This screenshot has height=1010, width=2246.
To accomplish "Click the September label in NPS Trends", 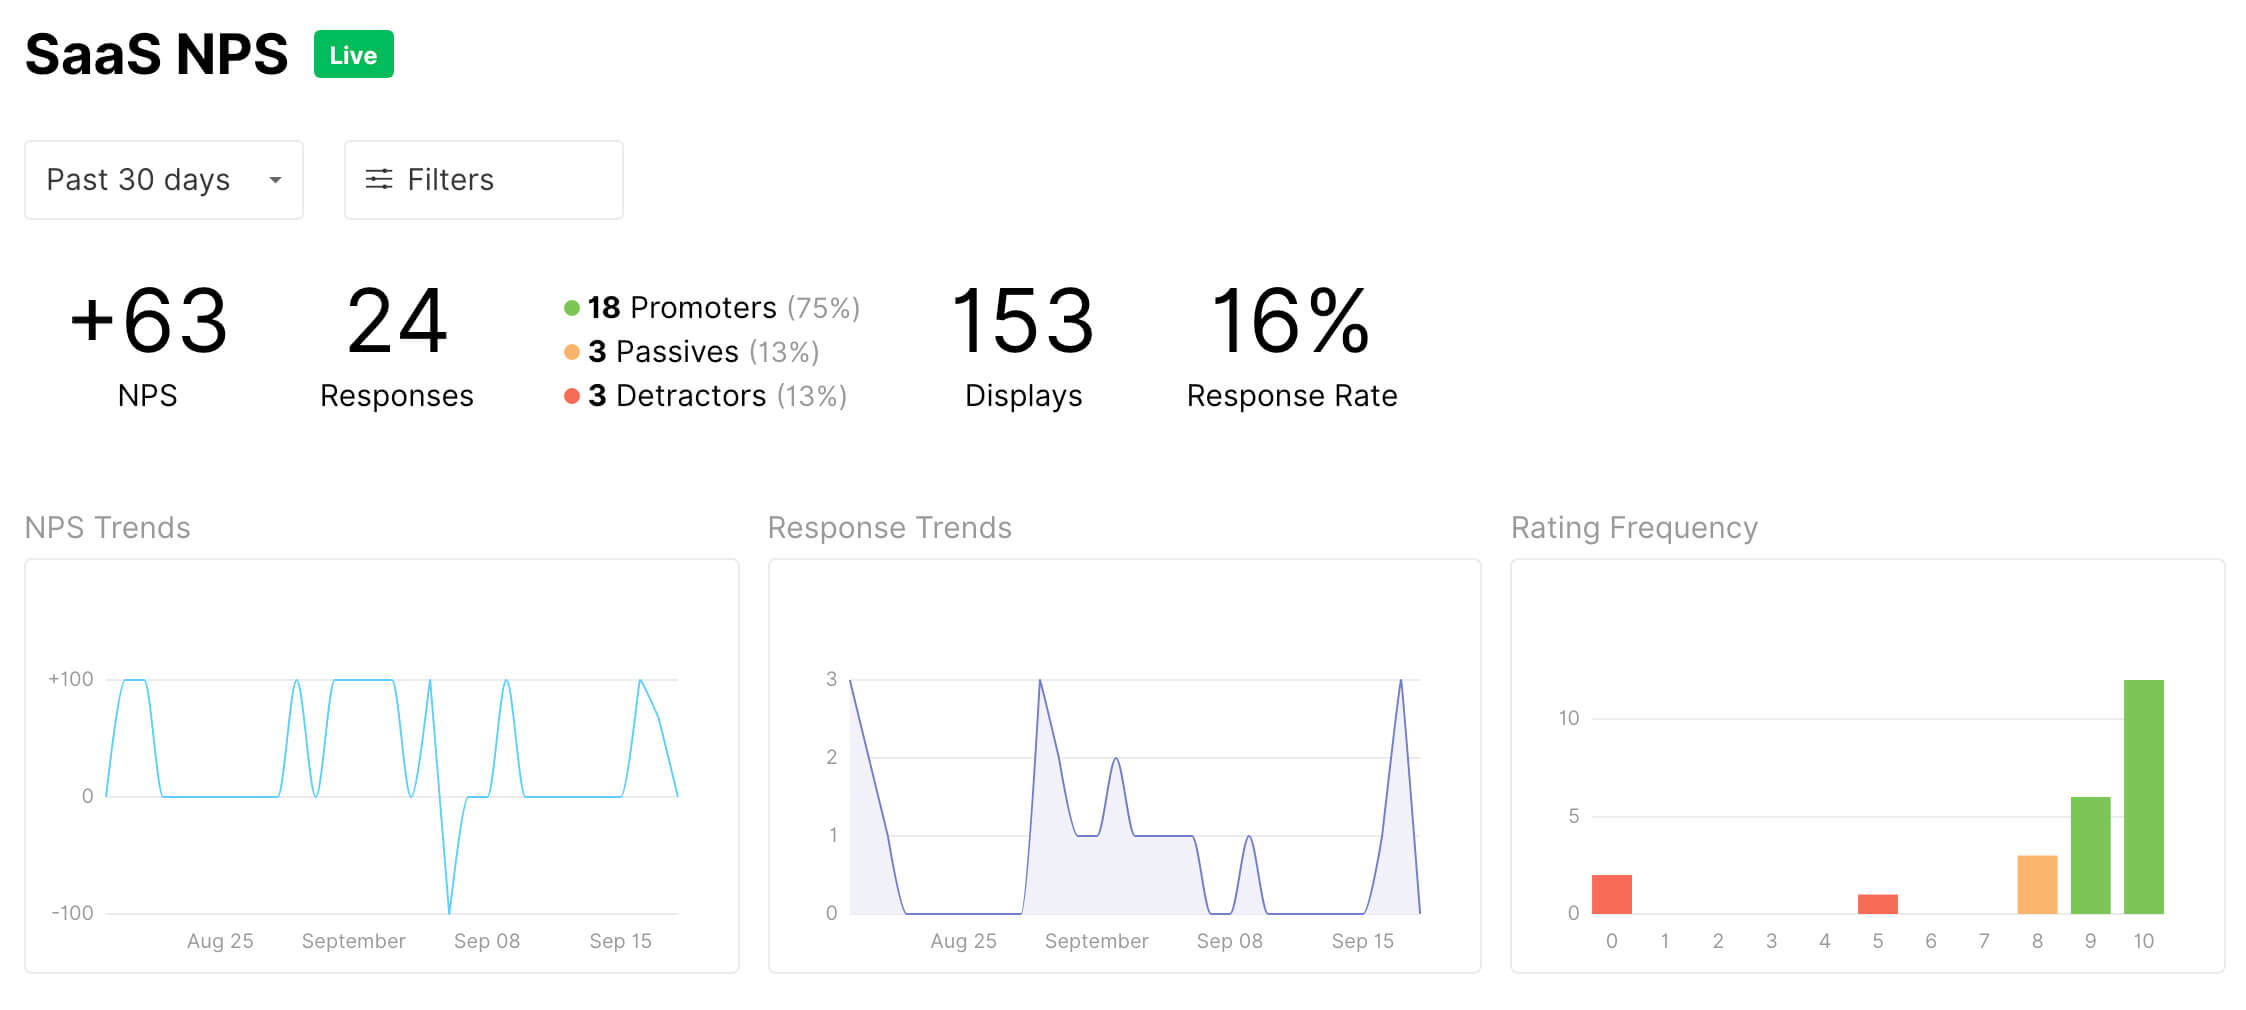I will tap(354, 941).
